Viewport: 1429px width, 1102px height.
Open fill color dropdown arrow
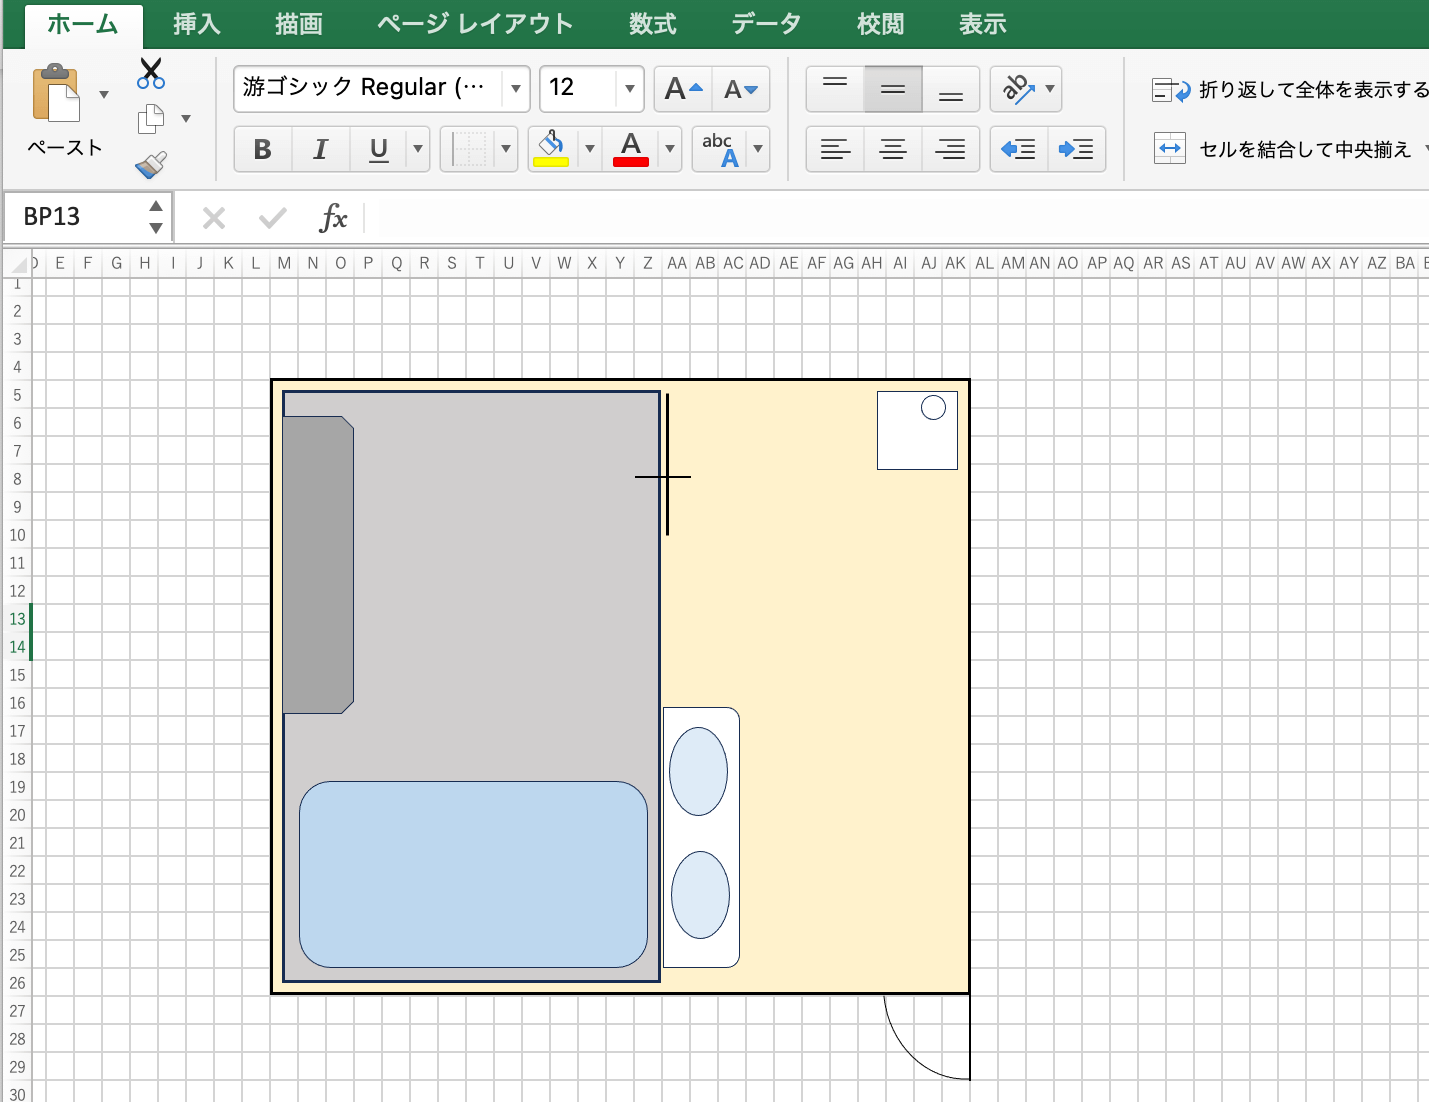pos(590,150)
